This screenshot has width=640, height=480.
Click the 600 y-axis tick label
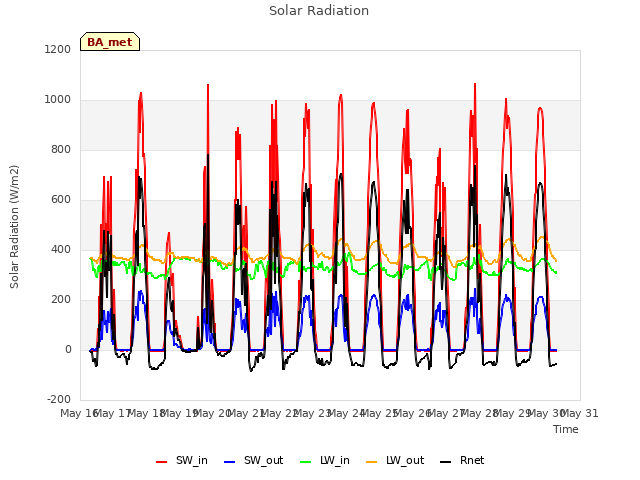61,200
